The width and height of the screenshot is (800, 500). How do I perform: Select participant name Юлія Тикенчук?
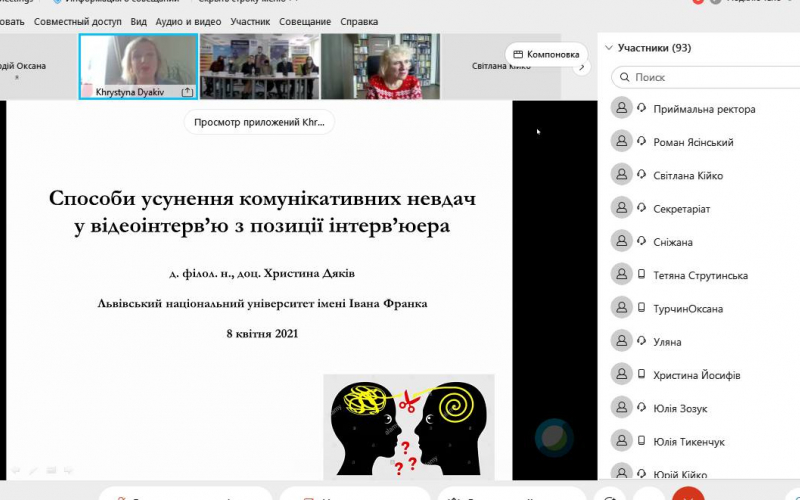coord(689,442)
